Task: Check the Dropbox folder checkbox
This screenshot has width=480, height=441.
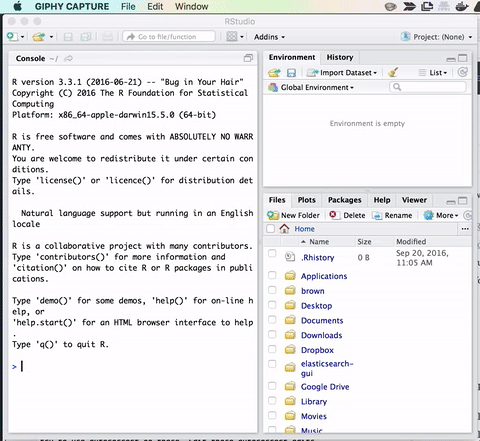Action: click(x=272, y=349)
